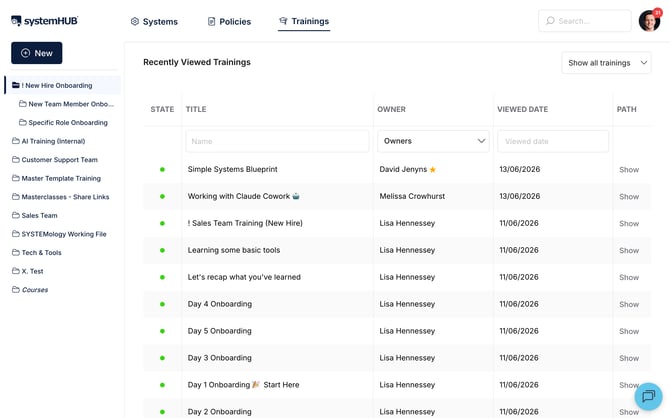Open the Show all trainings dropdown

tap(606, 63)
